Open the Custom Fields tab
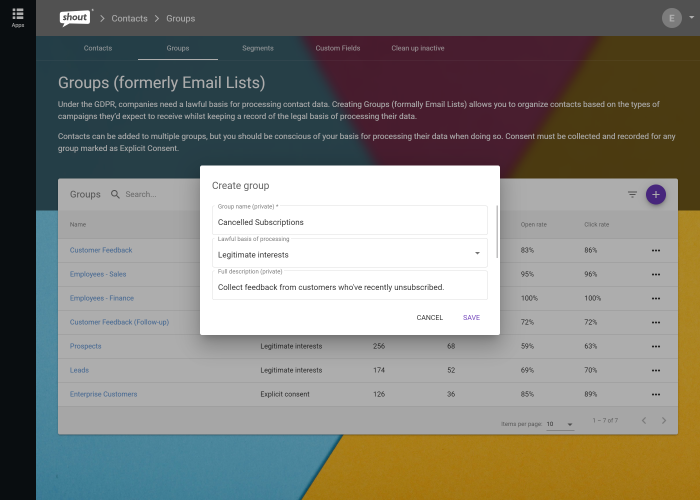Image resolution: width=700 pixels, height=500 pixels. point(338,48)
